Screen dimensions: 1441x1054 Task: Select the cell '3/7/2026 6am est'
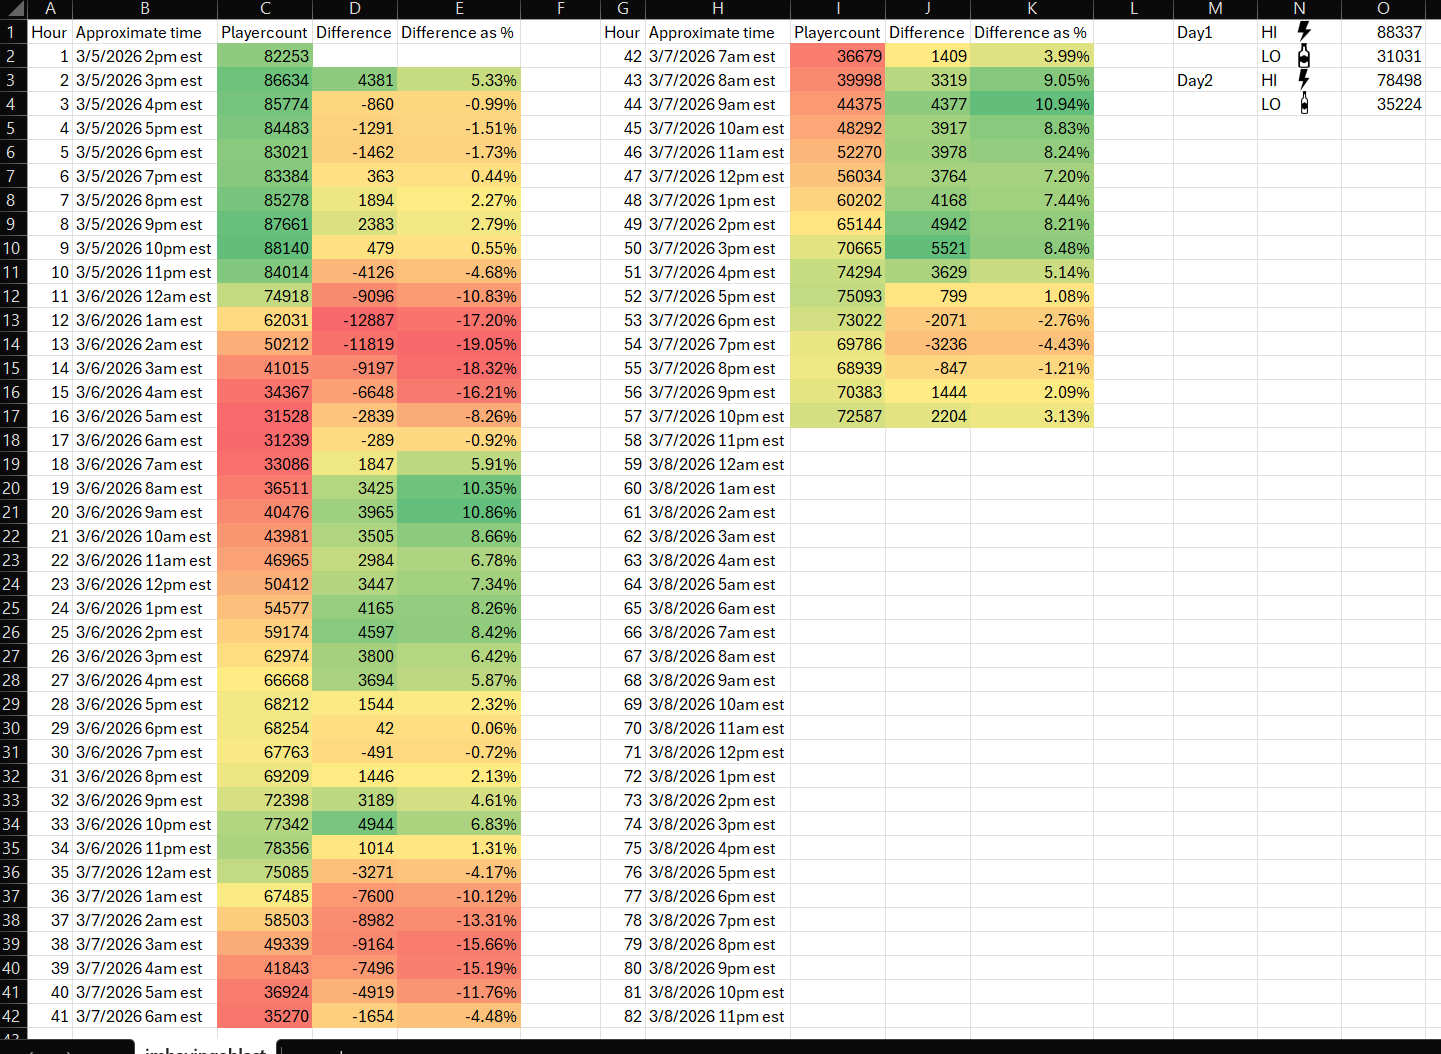144,1016
